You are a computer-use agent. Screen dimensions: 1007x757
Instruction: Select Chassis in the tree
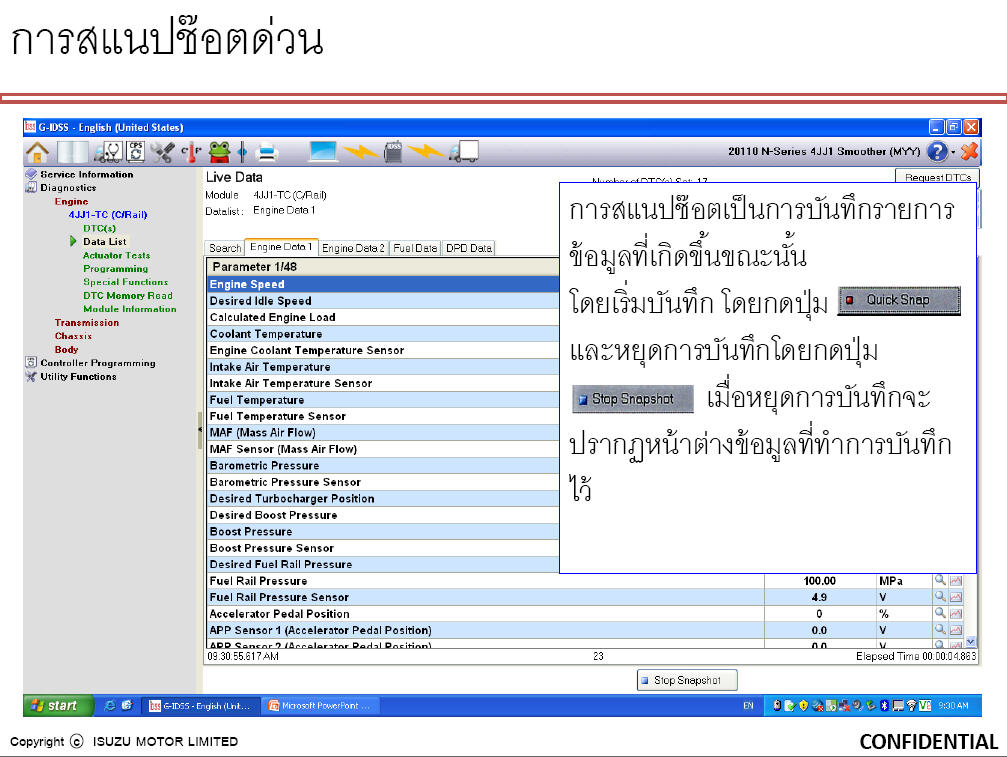(x=73, y=336)
